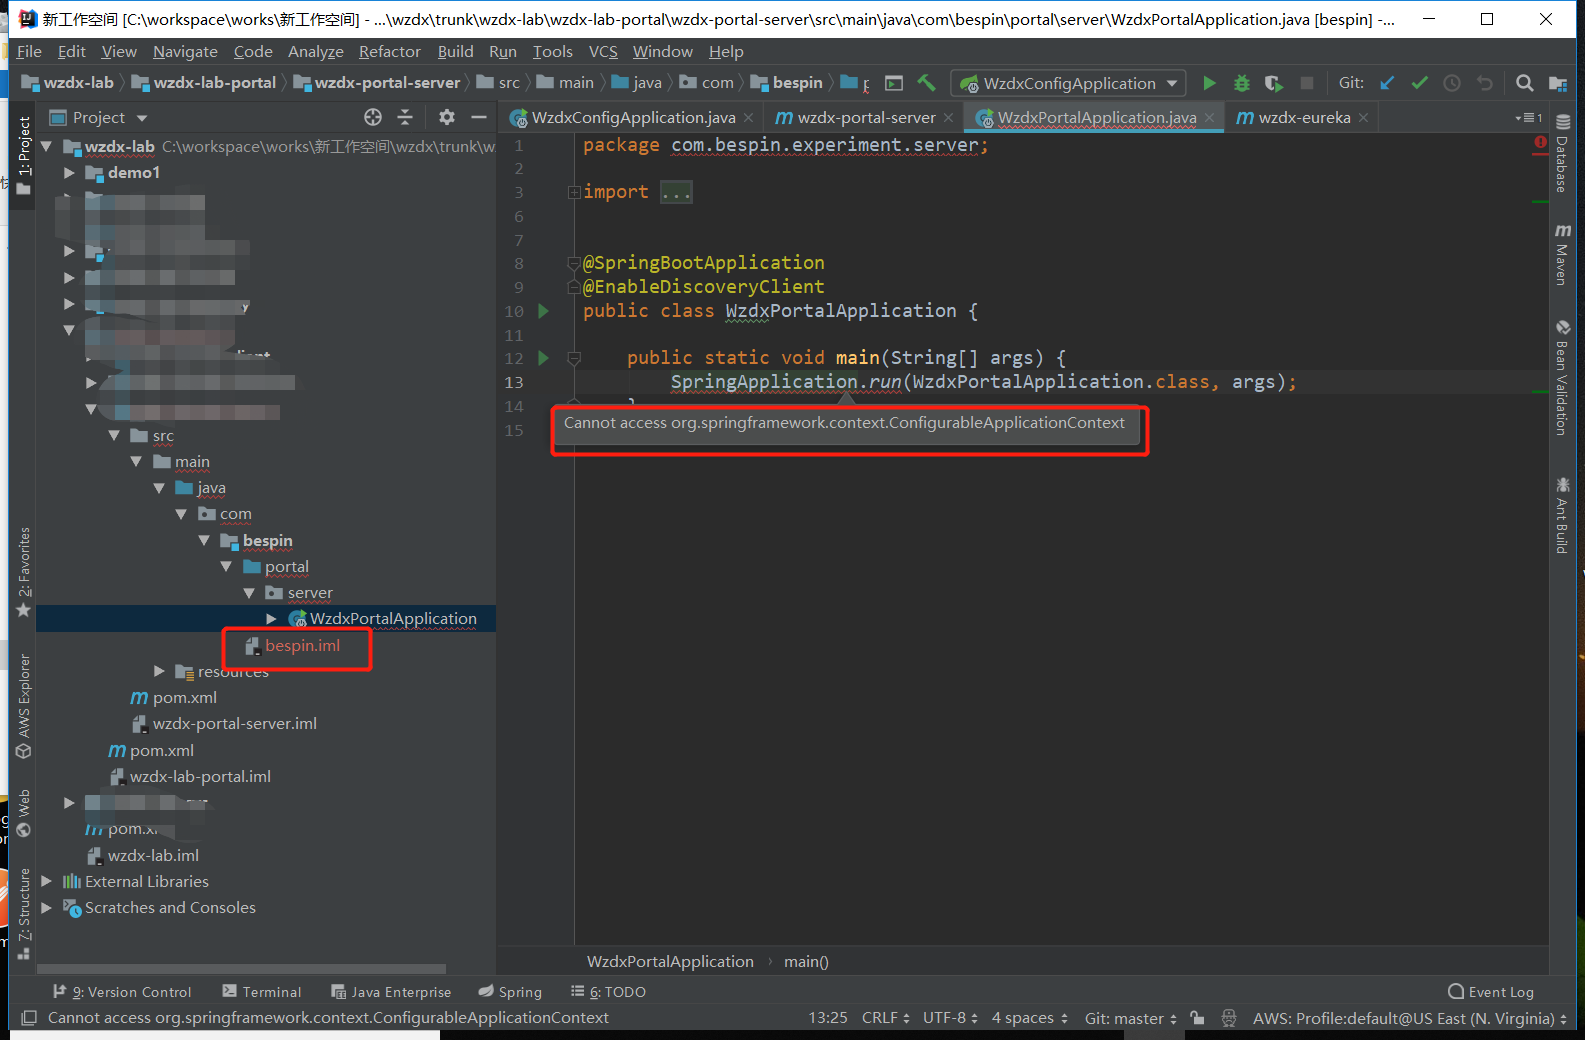This screenshot has height=1040, width=1585.
Task: Revert changes with the undo arrow icon
Action: pyautogui.click(x=1485, y=83)
